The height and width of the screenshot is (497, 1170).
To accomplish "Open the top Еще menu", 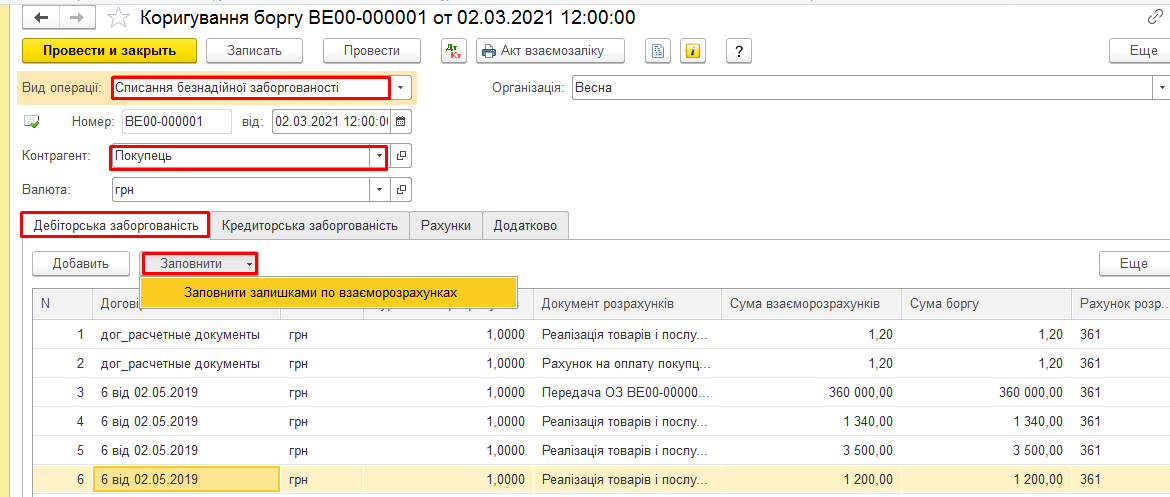I will pos(1139,51).
